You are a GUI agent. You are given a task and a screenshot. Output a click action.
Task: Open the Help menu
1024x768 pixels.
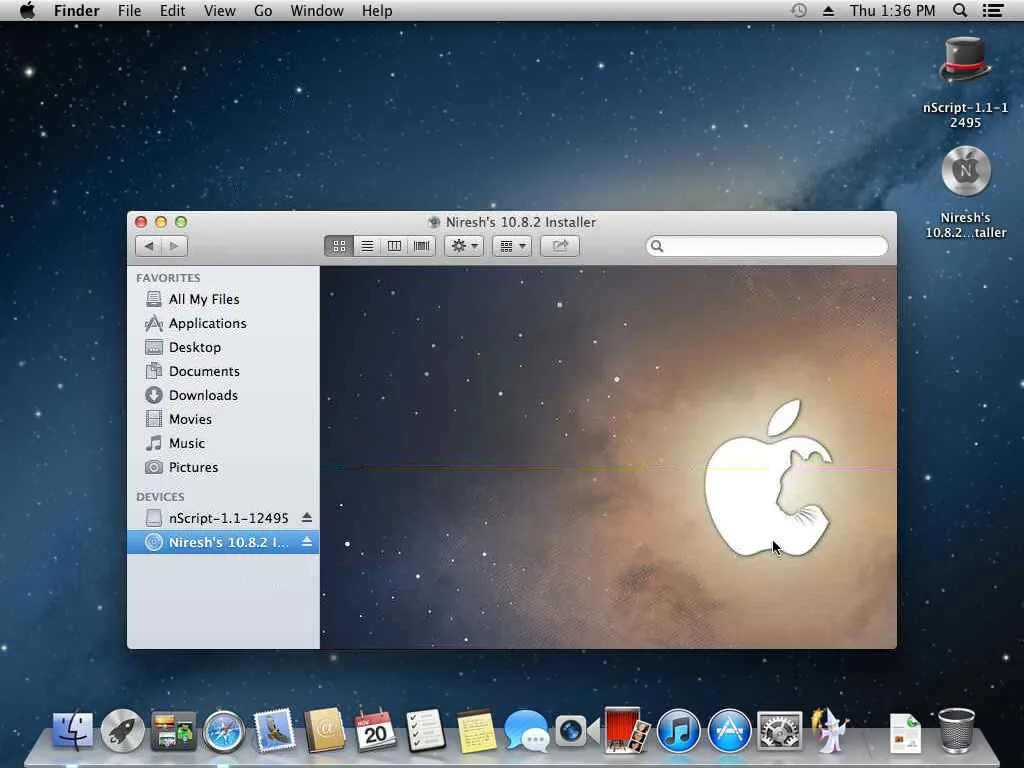coord(377,10)
